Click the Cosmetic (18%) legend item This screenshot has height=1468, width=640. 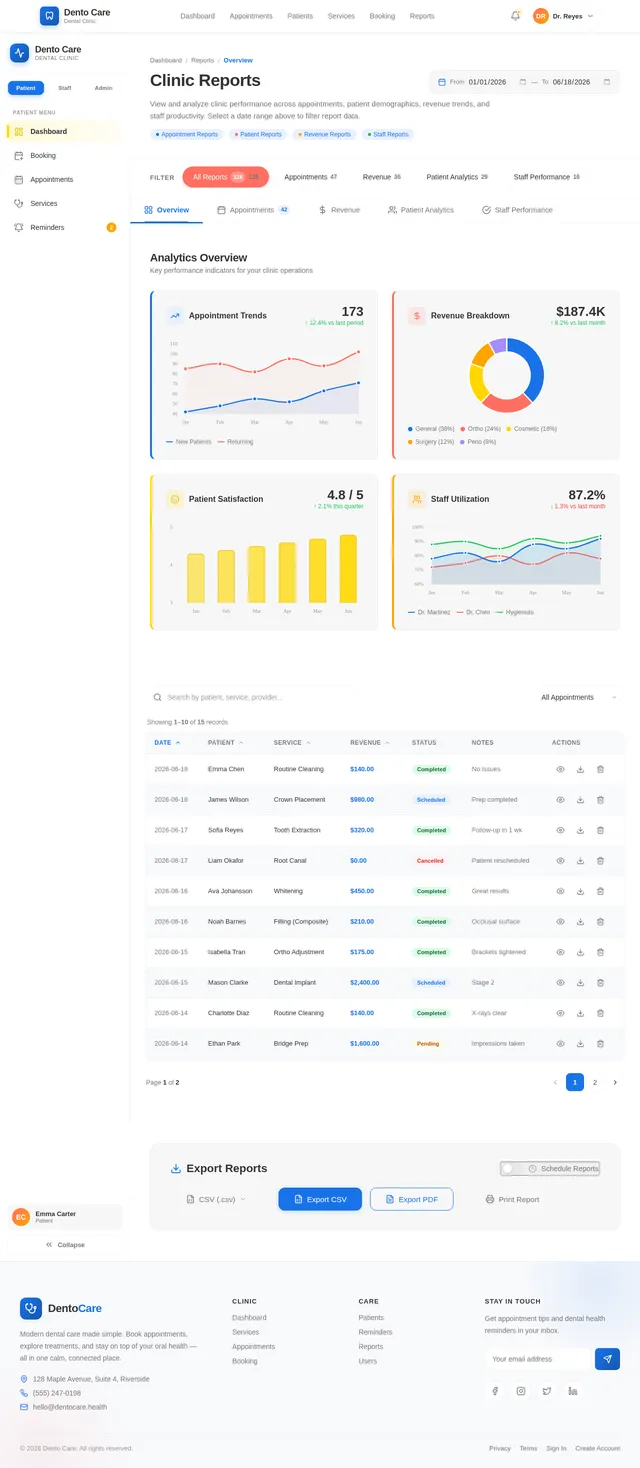click(x=532, y=429)
